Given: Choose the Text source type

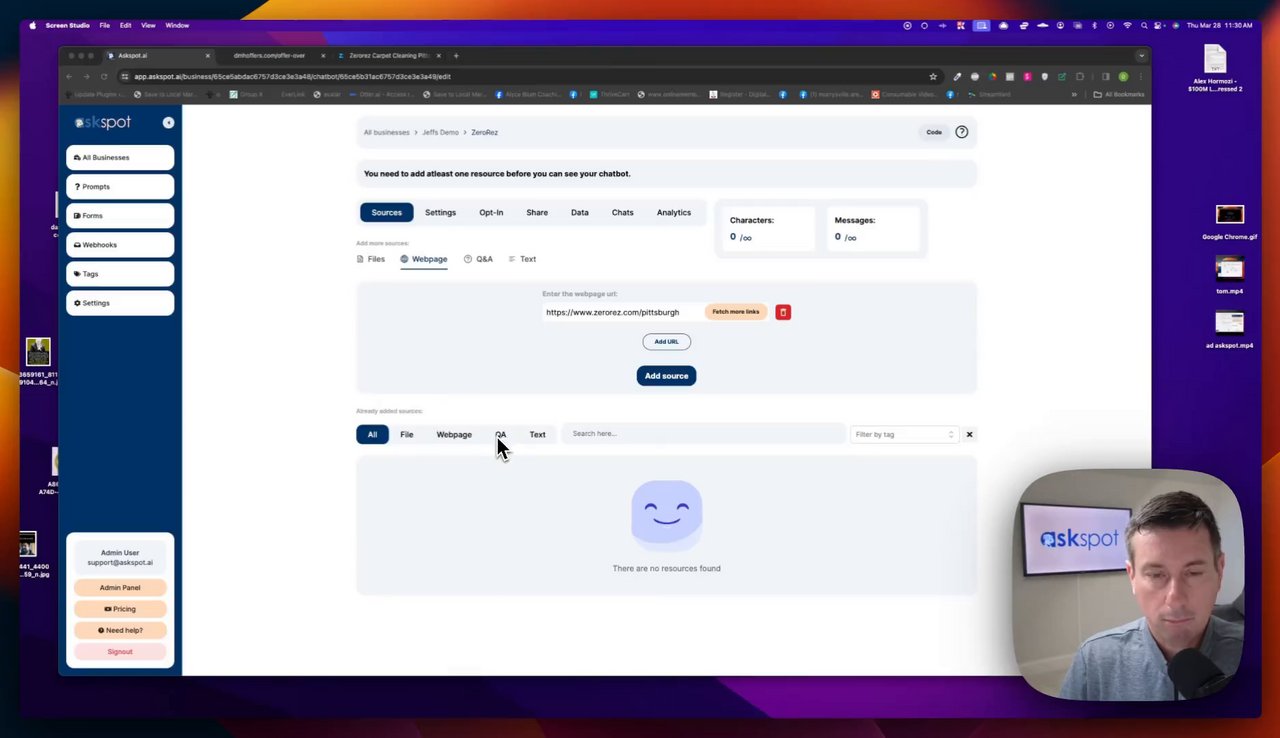Looking at the screenshot, I should [522, 259].
